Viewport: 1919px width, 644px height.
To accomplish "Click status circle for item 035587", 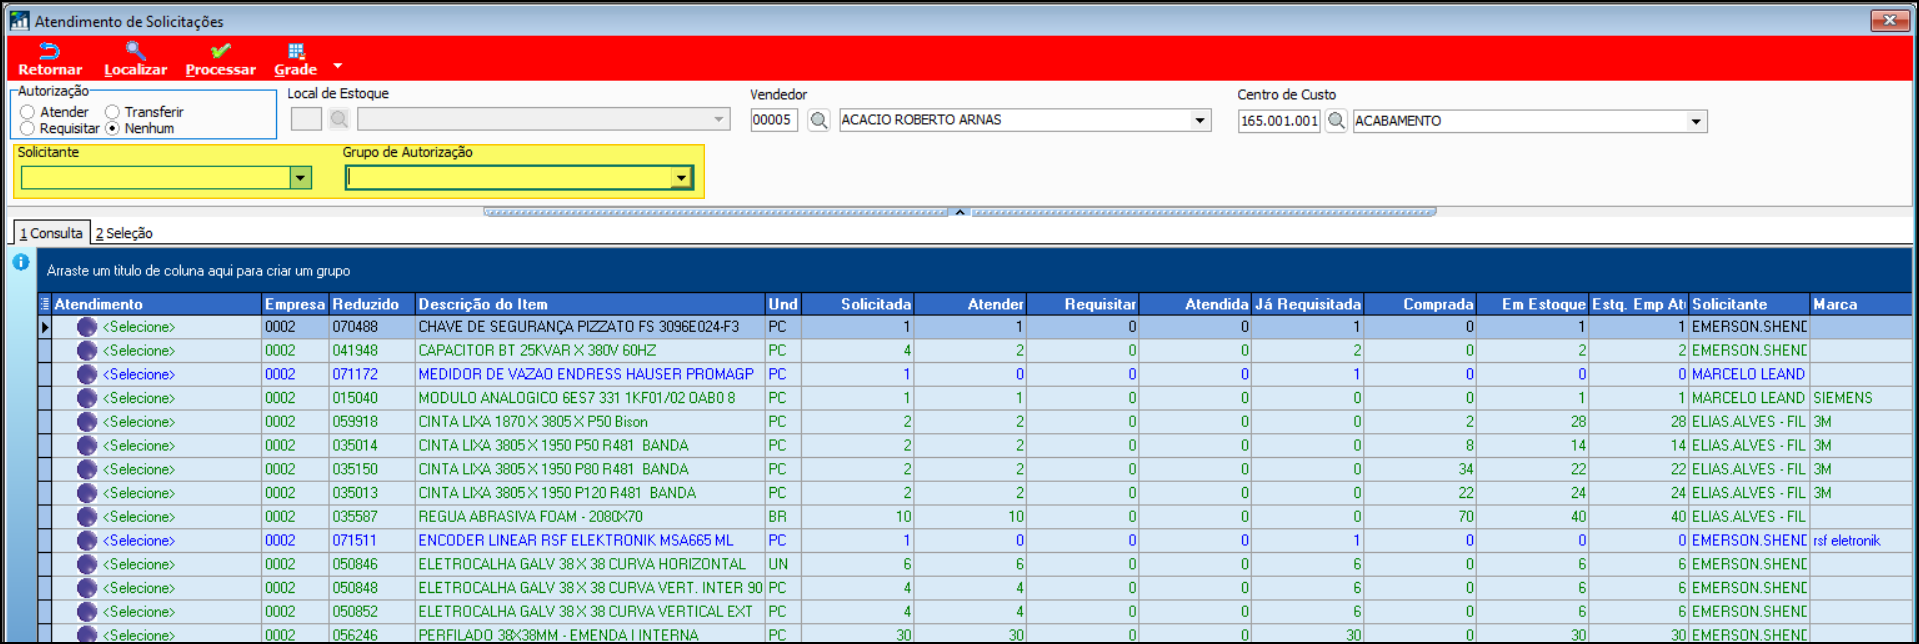I will tap(87, 517).
